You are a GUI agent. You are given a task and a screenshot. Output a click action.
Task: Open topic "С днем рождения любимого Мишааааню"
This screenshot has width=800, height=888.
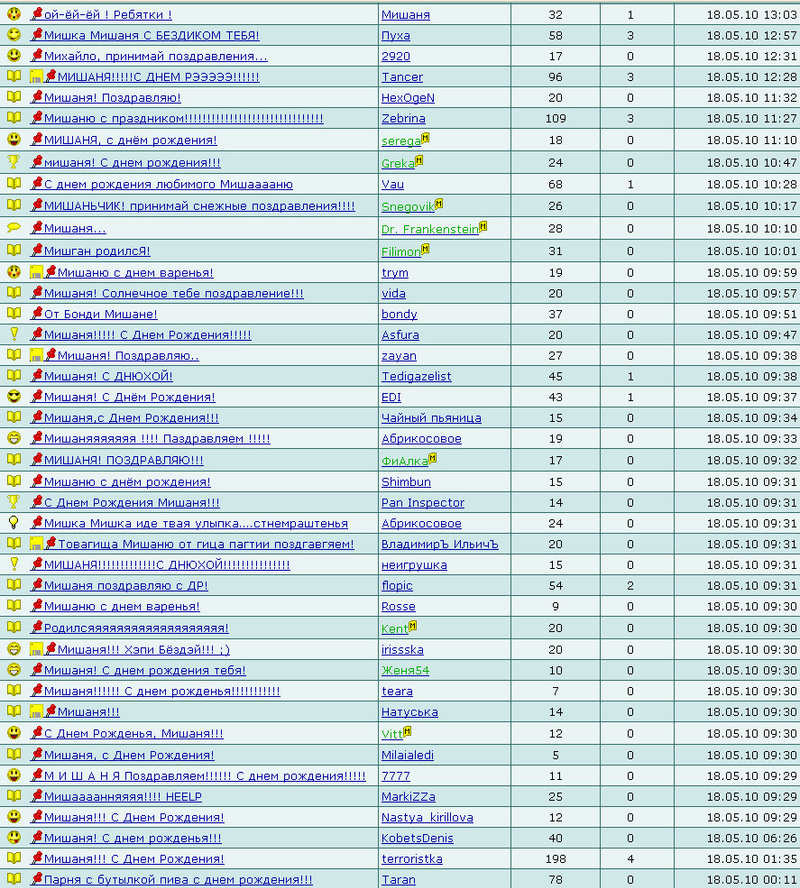[x=168, y=184]
